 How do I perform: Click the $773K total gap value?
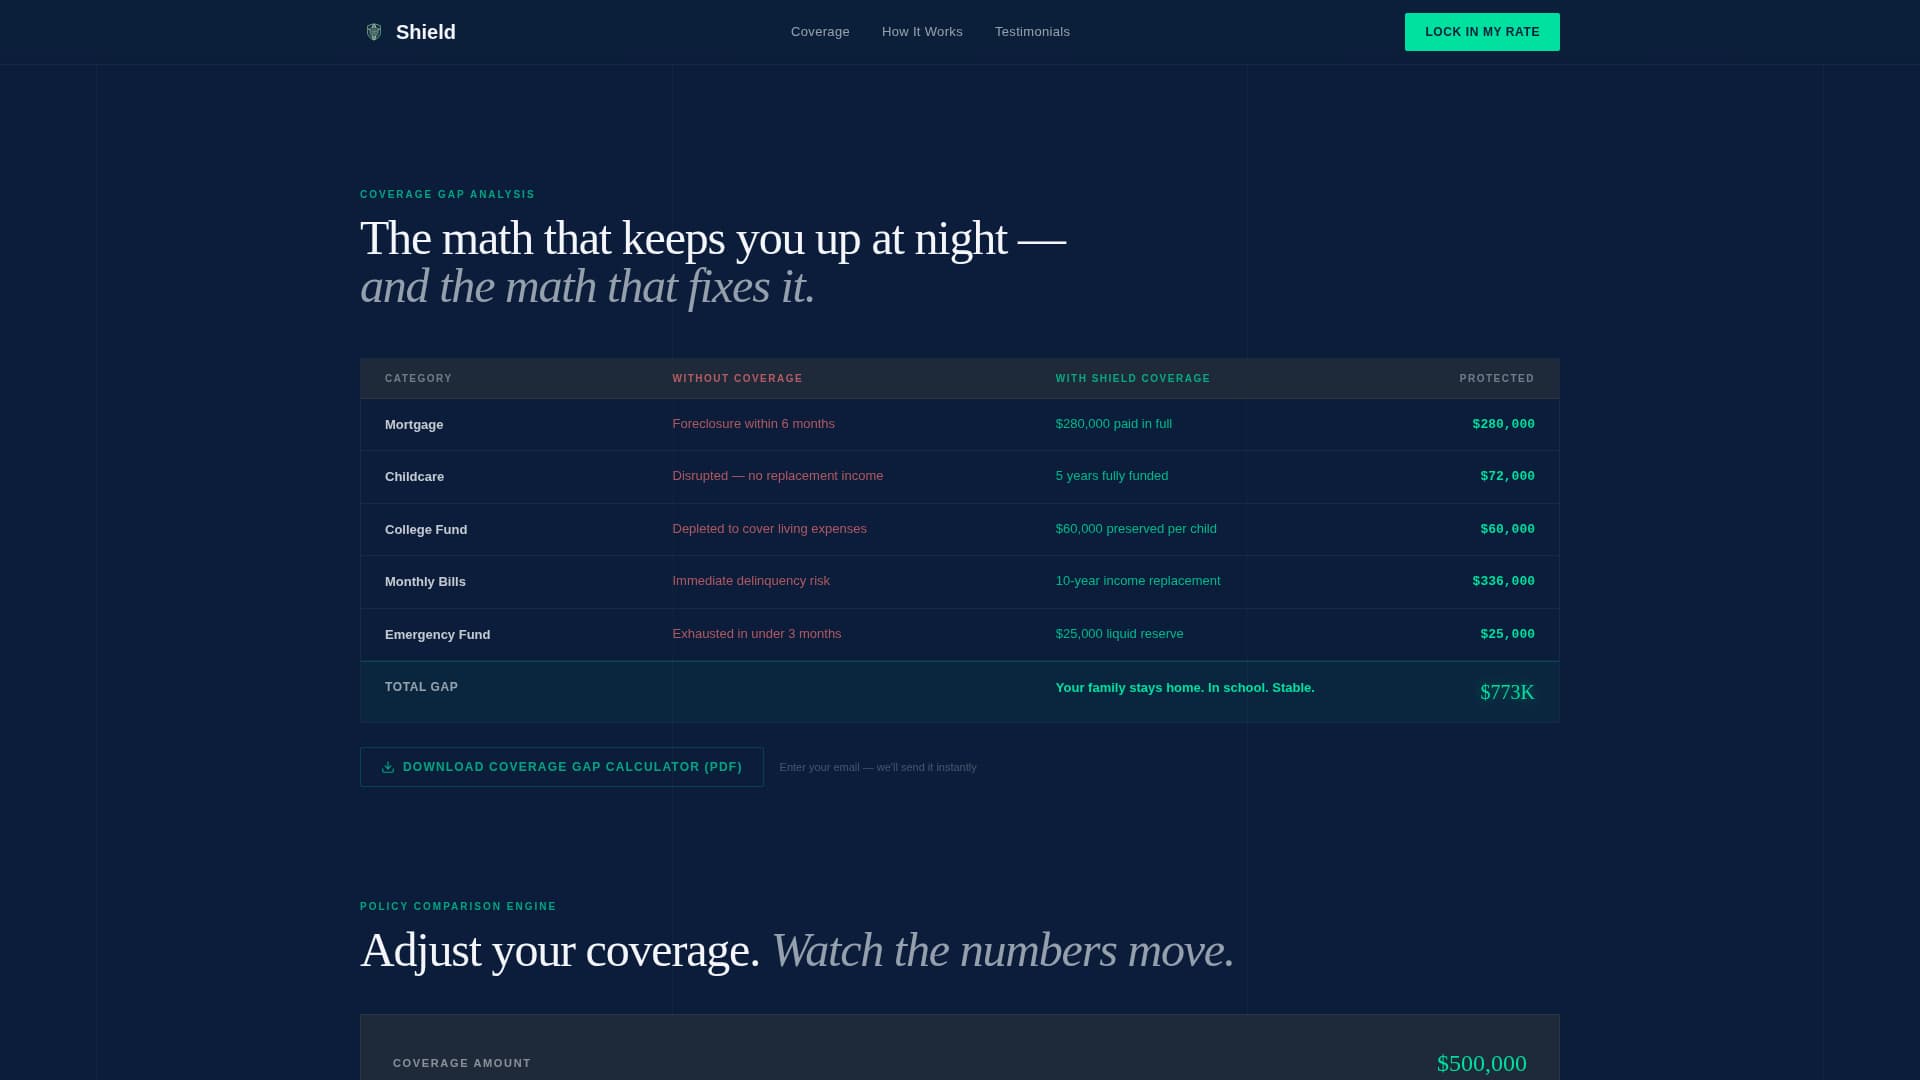pos(1507,693)
